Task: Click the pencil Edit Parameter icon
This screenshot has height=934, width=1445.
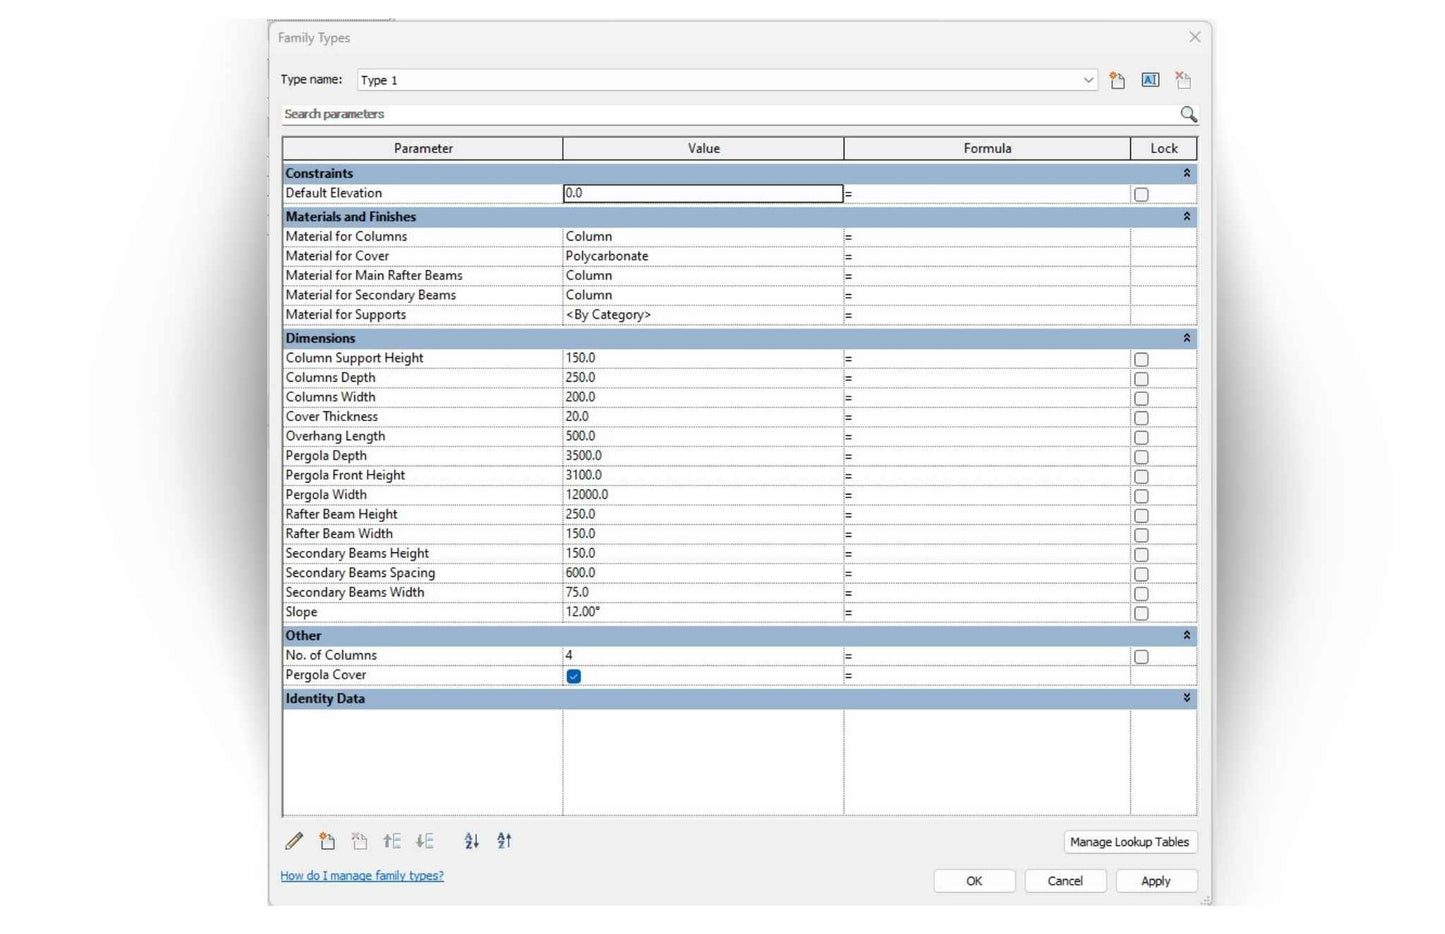Action: point(294,842)
